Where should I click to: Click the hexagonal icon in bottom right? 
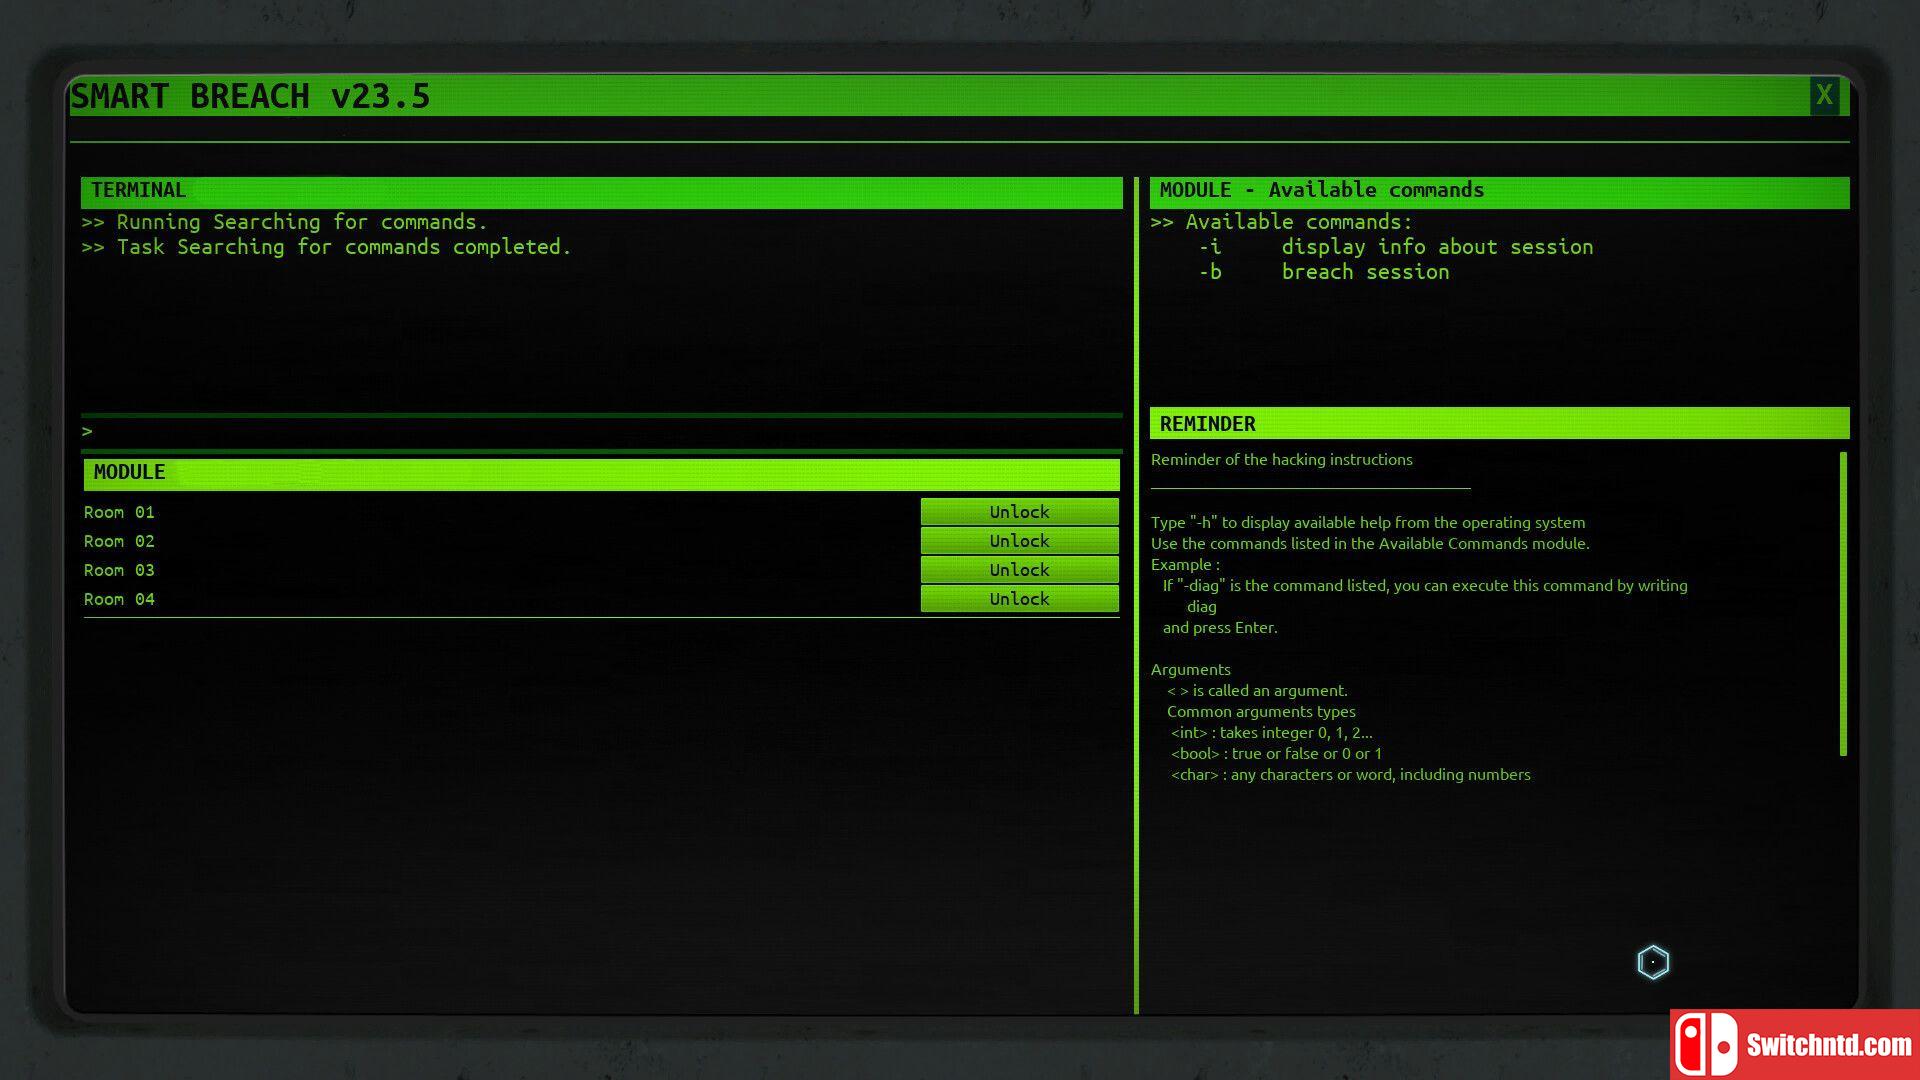tap(1654, 959)
